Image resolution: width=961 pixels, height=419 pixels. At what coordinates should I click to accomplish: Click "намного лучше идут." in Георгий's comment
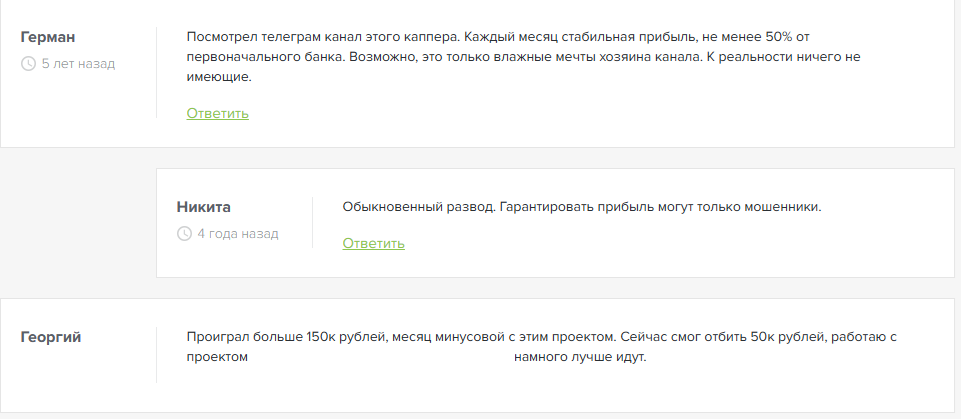(580, 357)
